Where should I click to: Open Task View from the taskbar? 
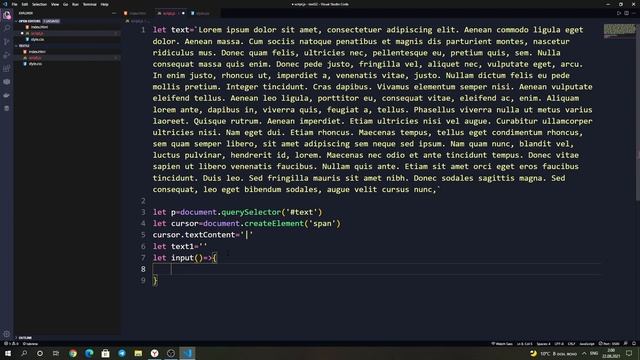[x=56, y=353]
